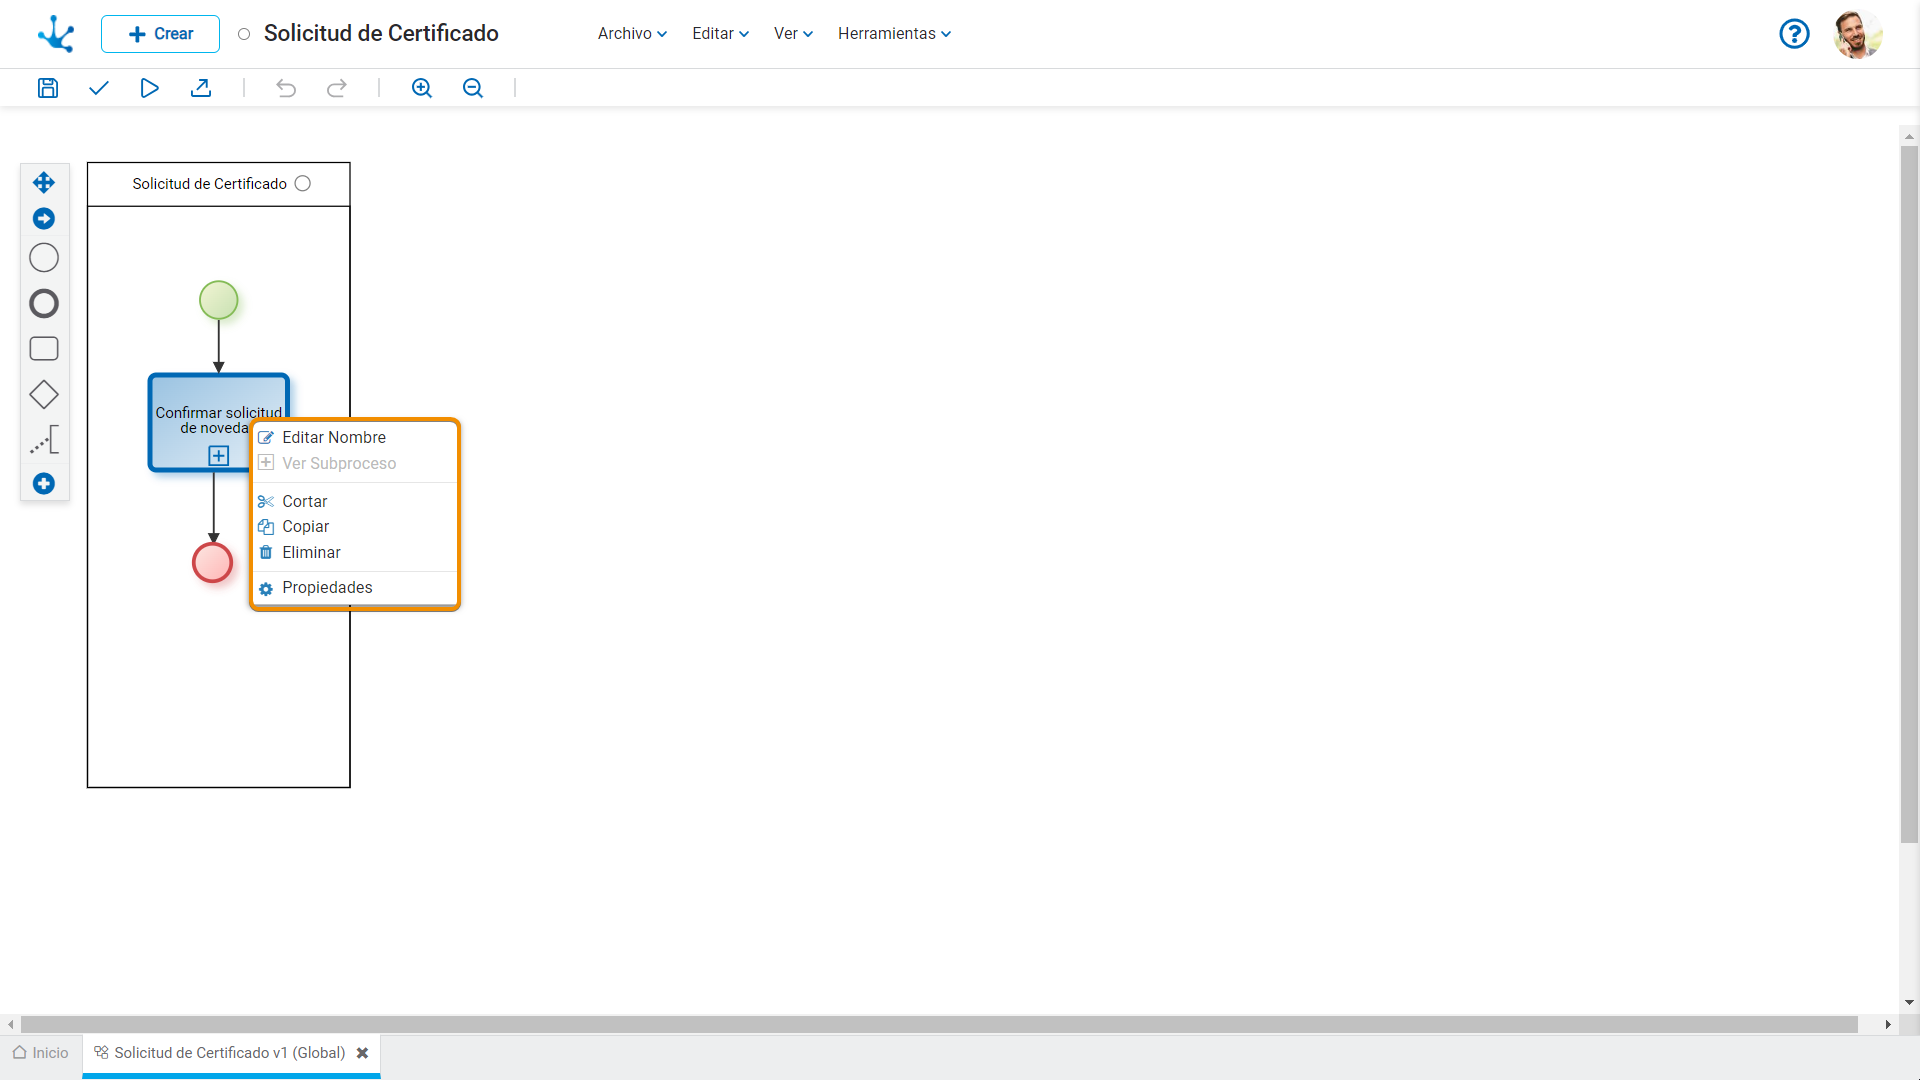Open the Archivo dropdown menu
Image resolution: width=1920 pixels, height=1080 pixels.
click(632, 34)
